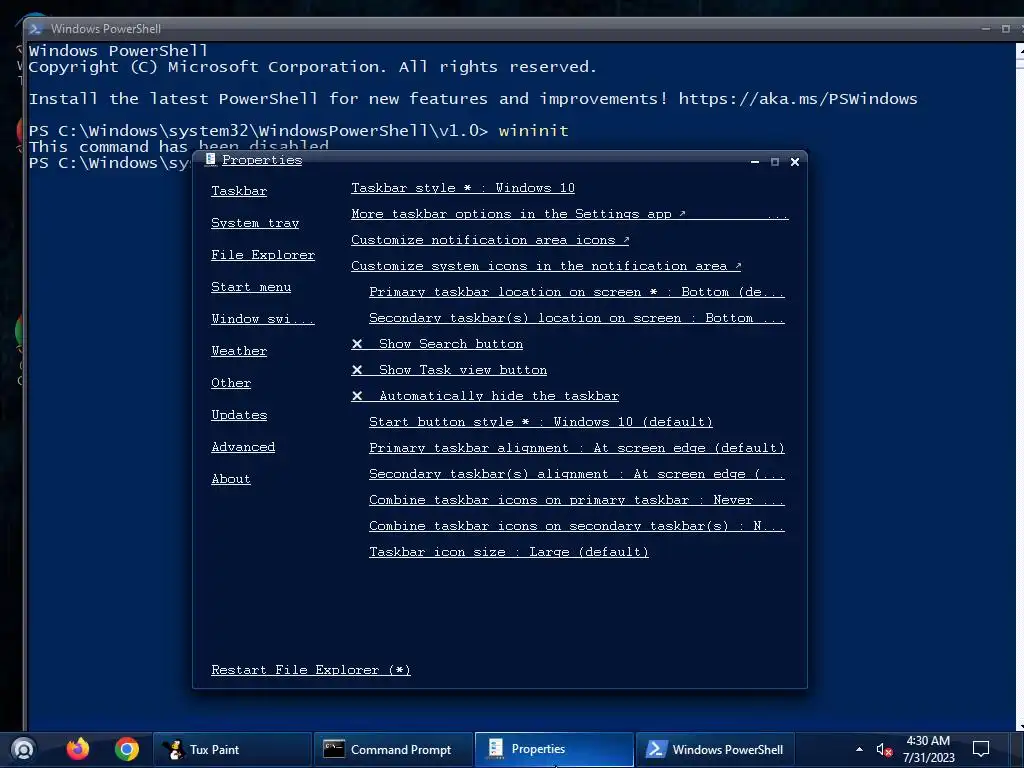
Task: Open the Advanced section in sidebar
Action: [x=243, y=447]
